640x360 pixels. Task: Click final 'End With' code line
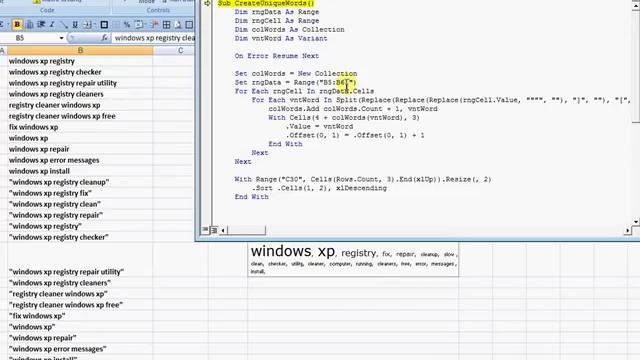[x=251, y=197]
